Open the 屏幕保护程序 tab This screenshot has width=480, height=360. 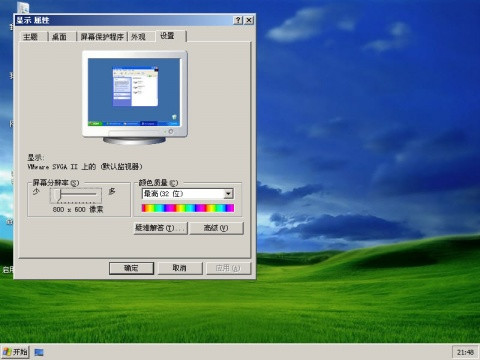pyautogui.click(x=102, y=37)
